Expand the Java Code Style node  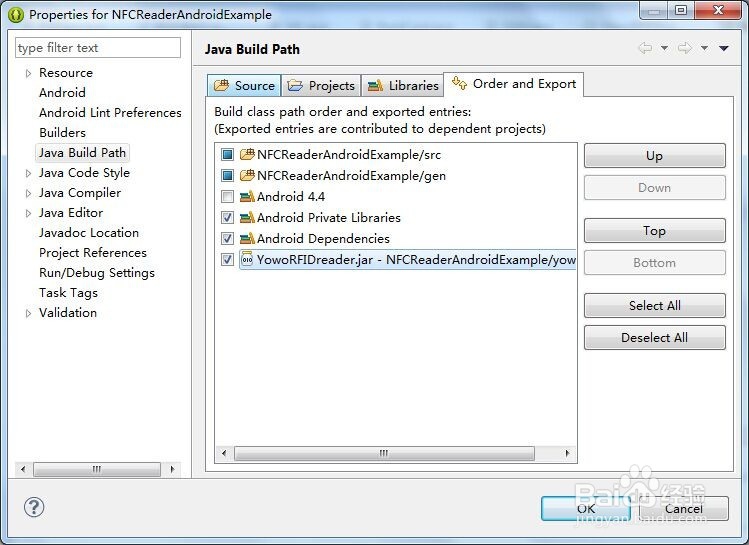28,173
